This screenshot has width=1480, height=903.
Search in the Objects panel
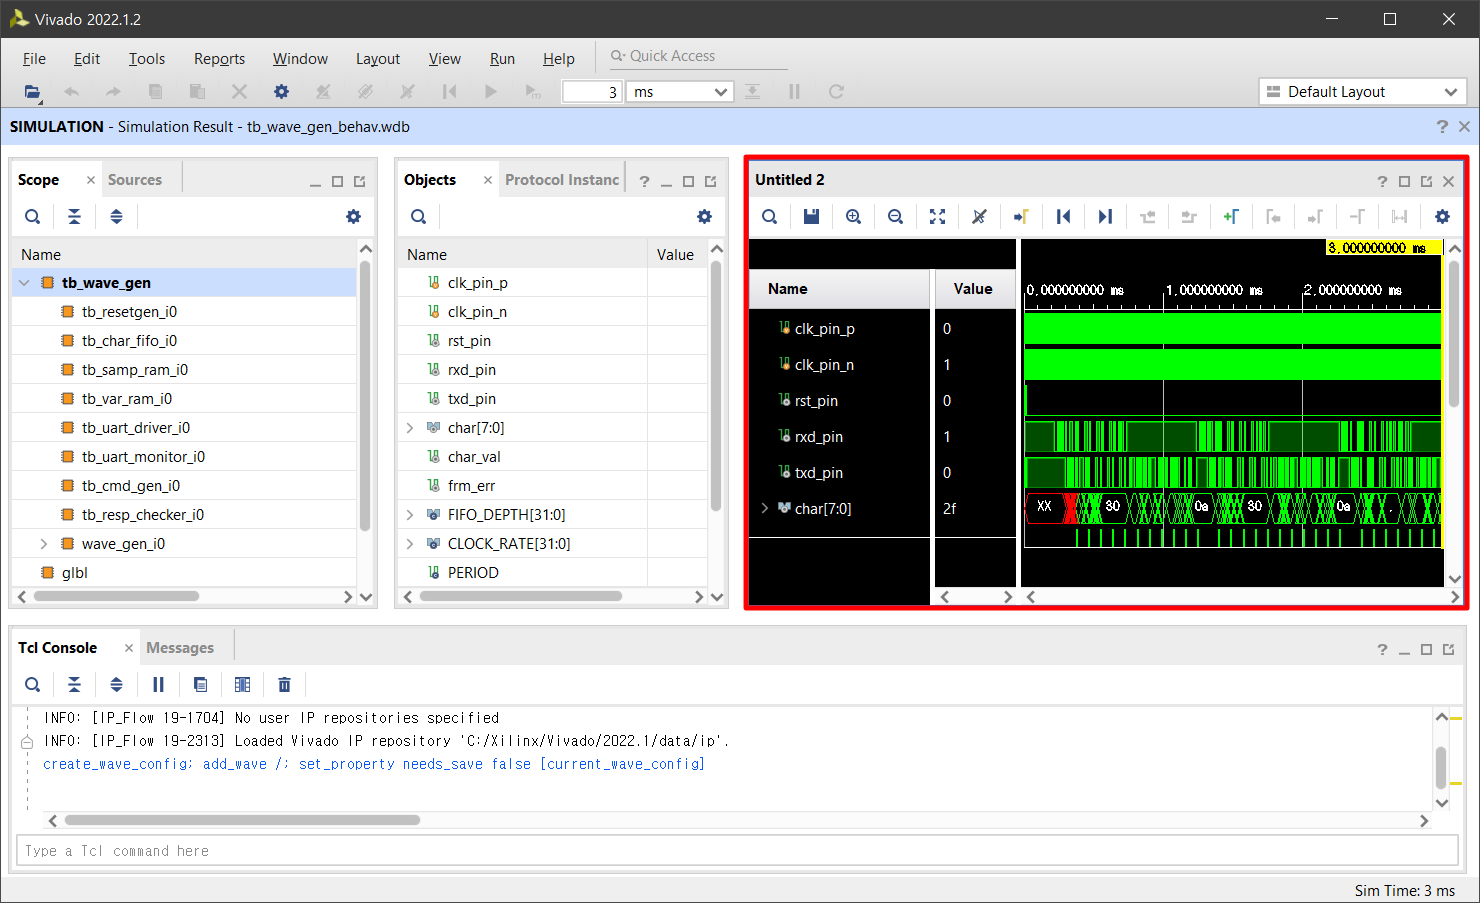coord(418,216)
